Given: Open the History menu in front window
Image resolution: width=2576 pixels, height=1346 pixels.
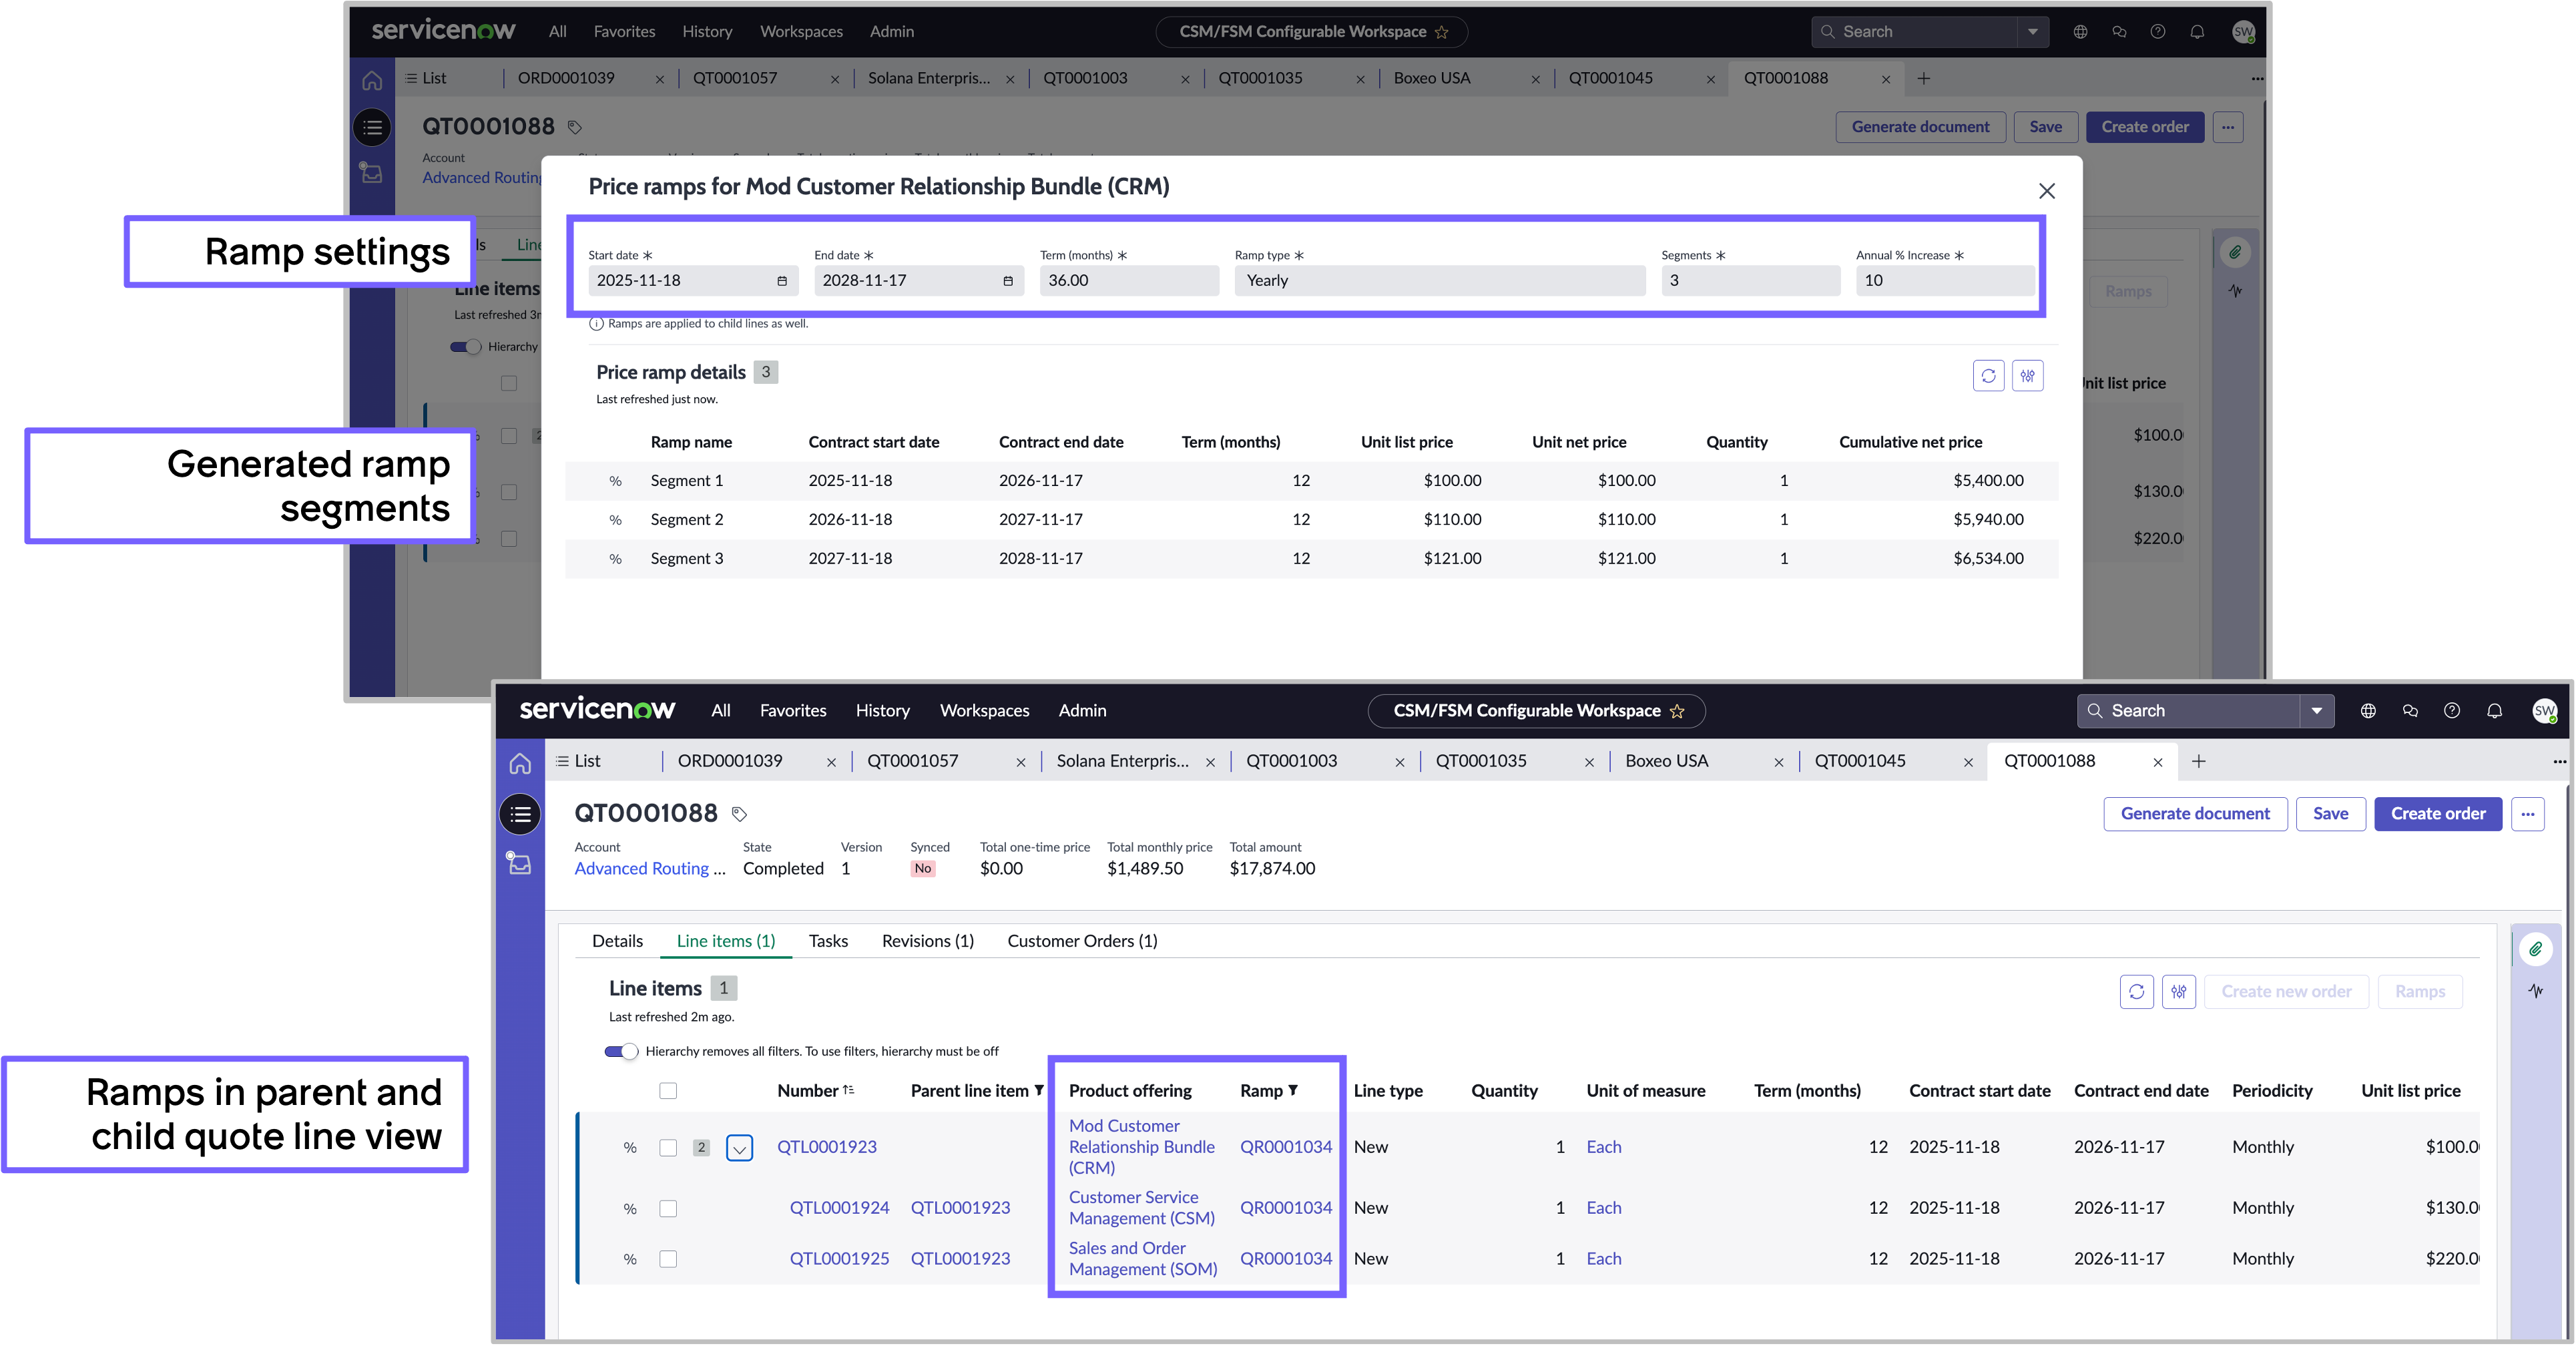Looking at the screenshot, I should pyautogui.click(x=882, y=711).
